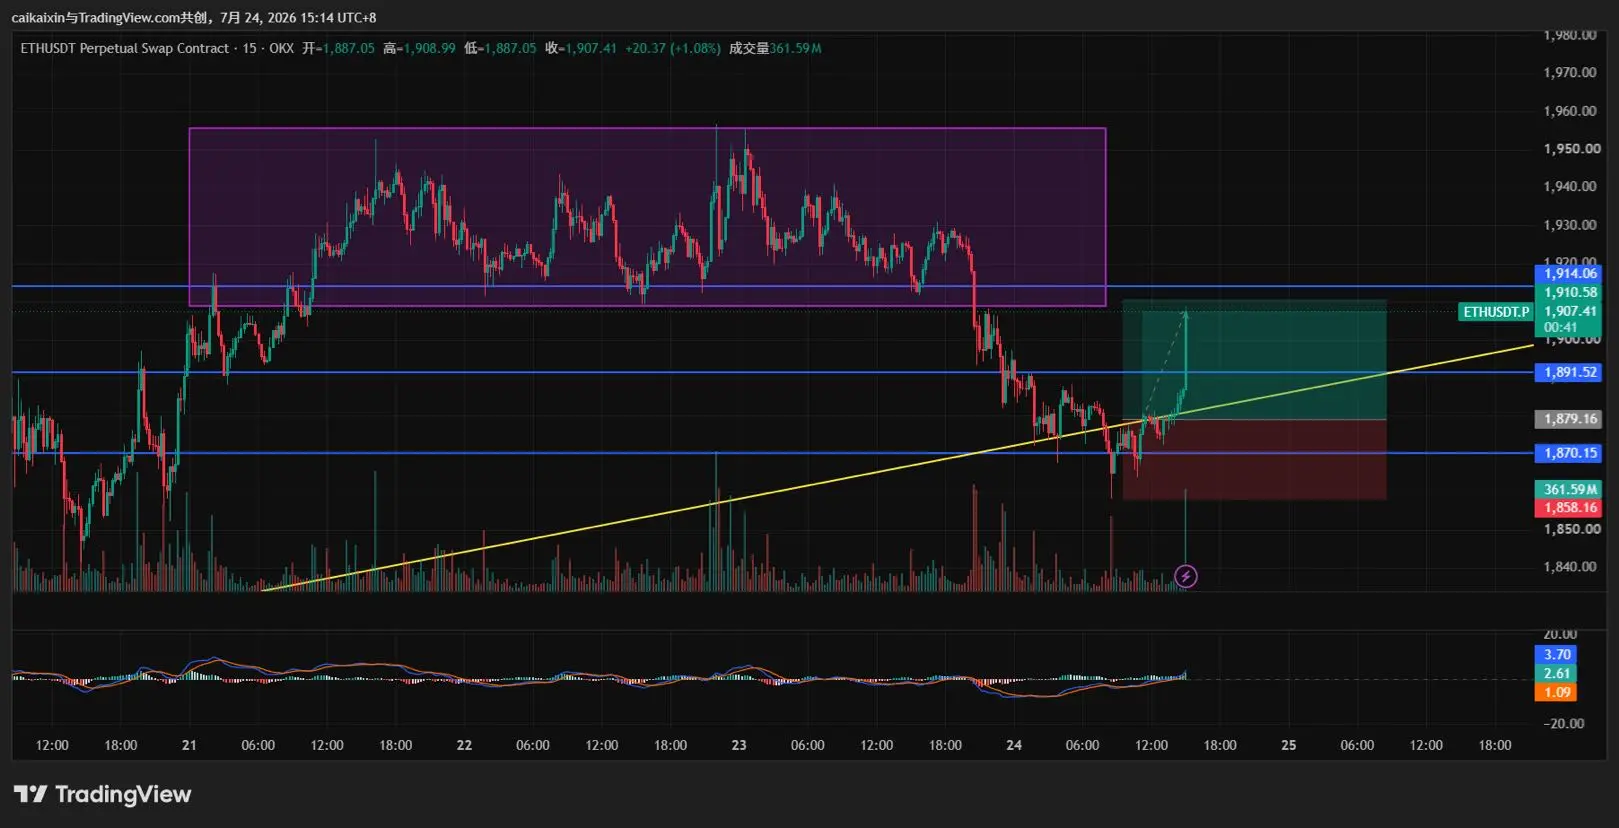The width and height of the screenshot is (1619, 828).
Task: Click date label 23 on time axis
Action: point(739,745)
